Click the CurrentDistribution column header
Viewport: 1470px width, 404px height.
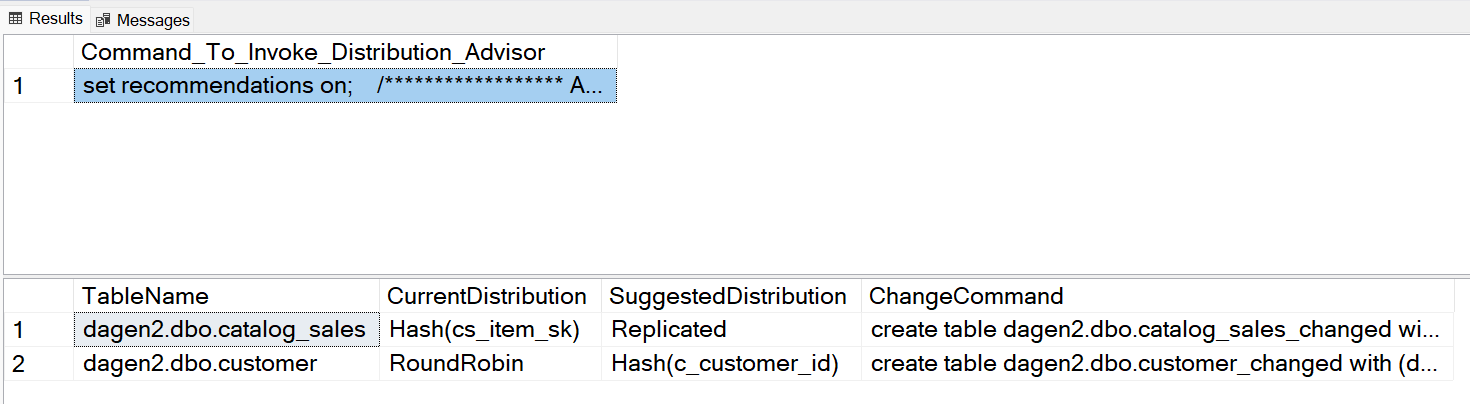coord(491,296)
